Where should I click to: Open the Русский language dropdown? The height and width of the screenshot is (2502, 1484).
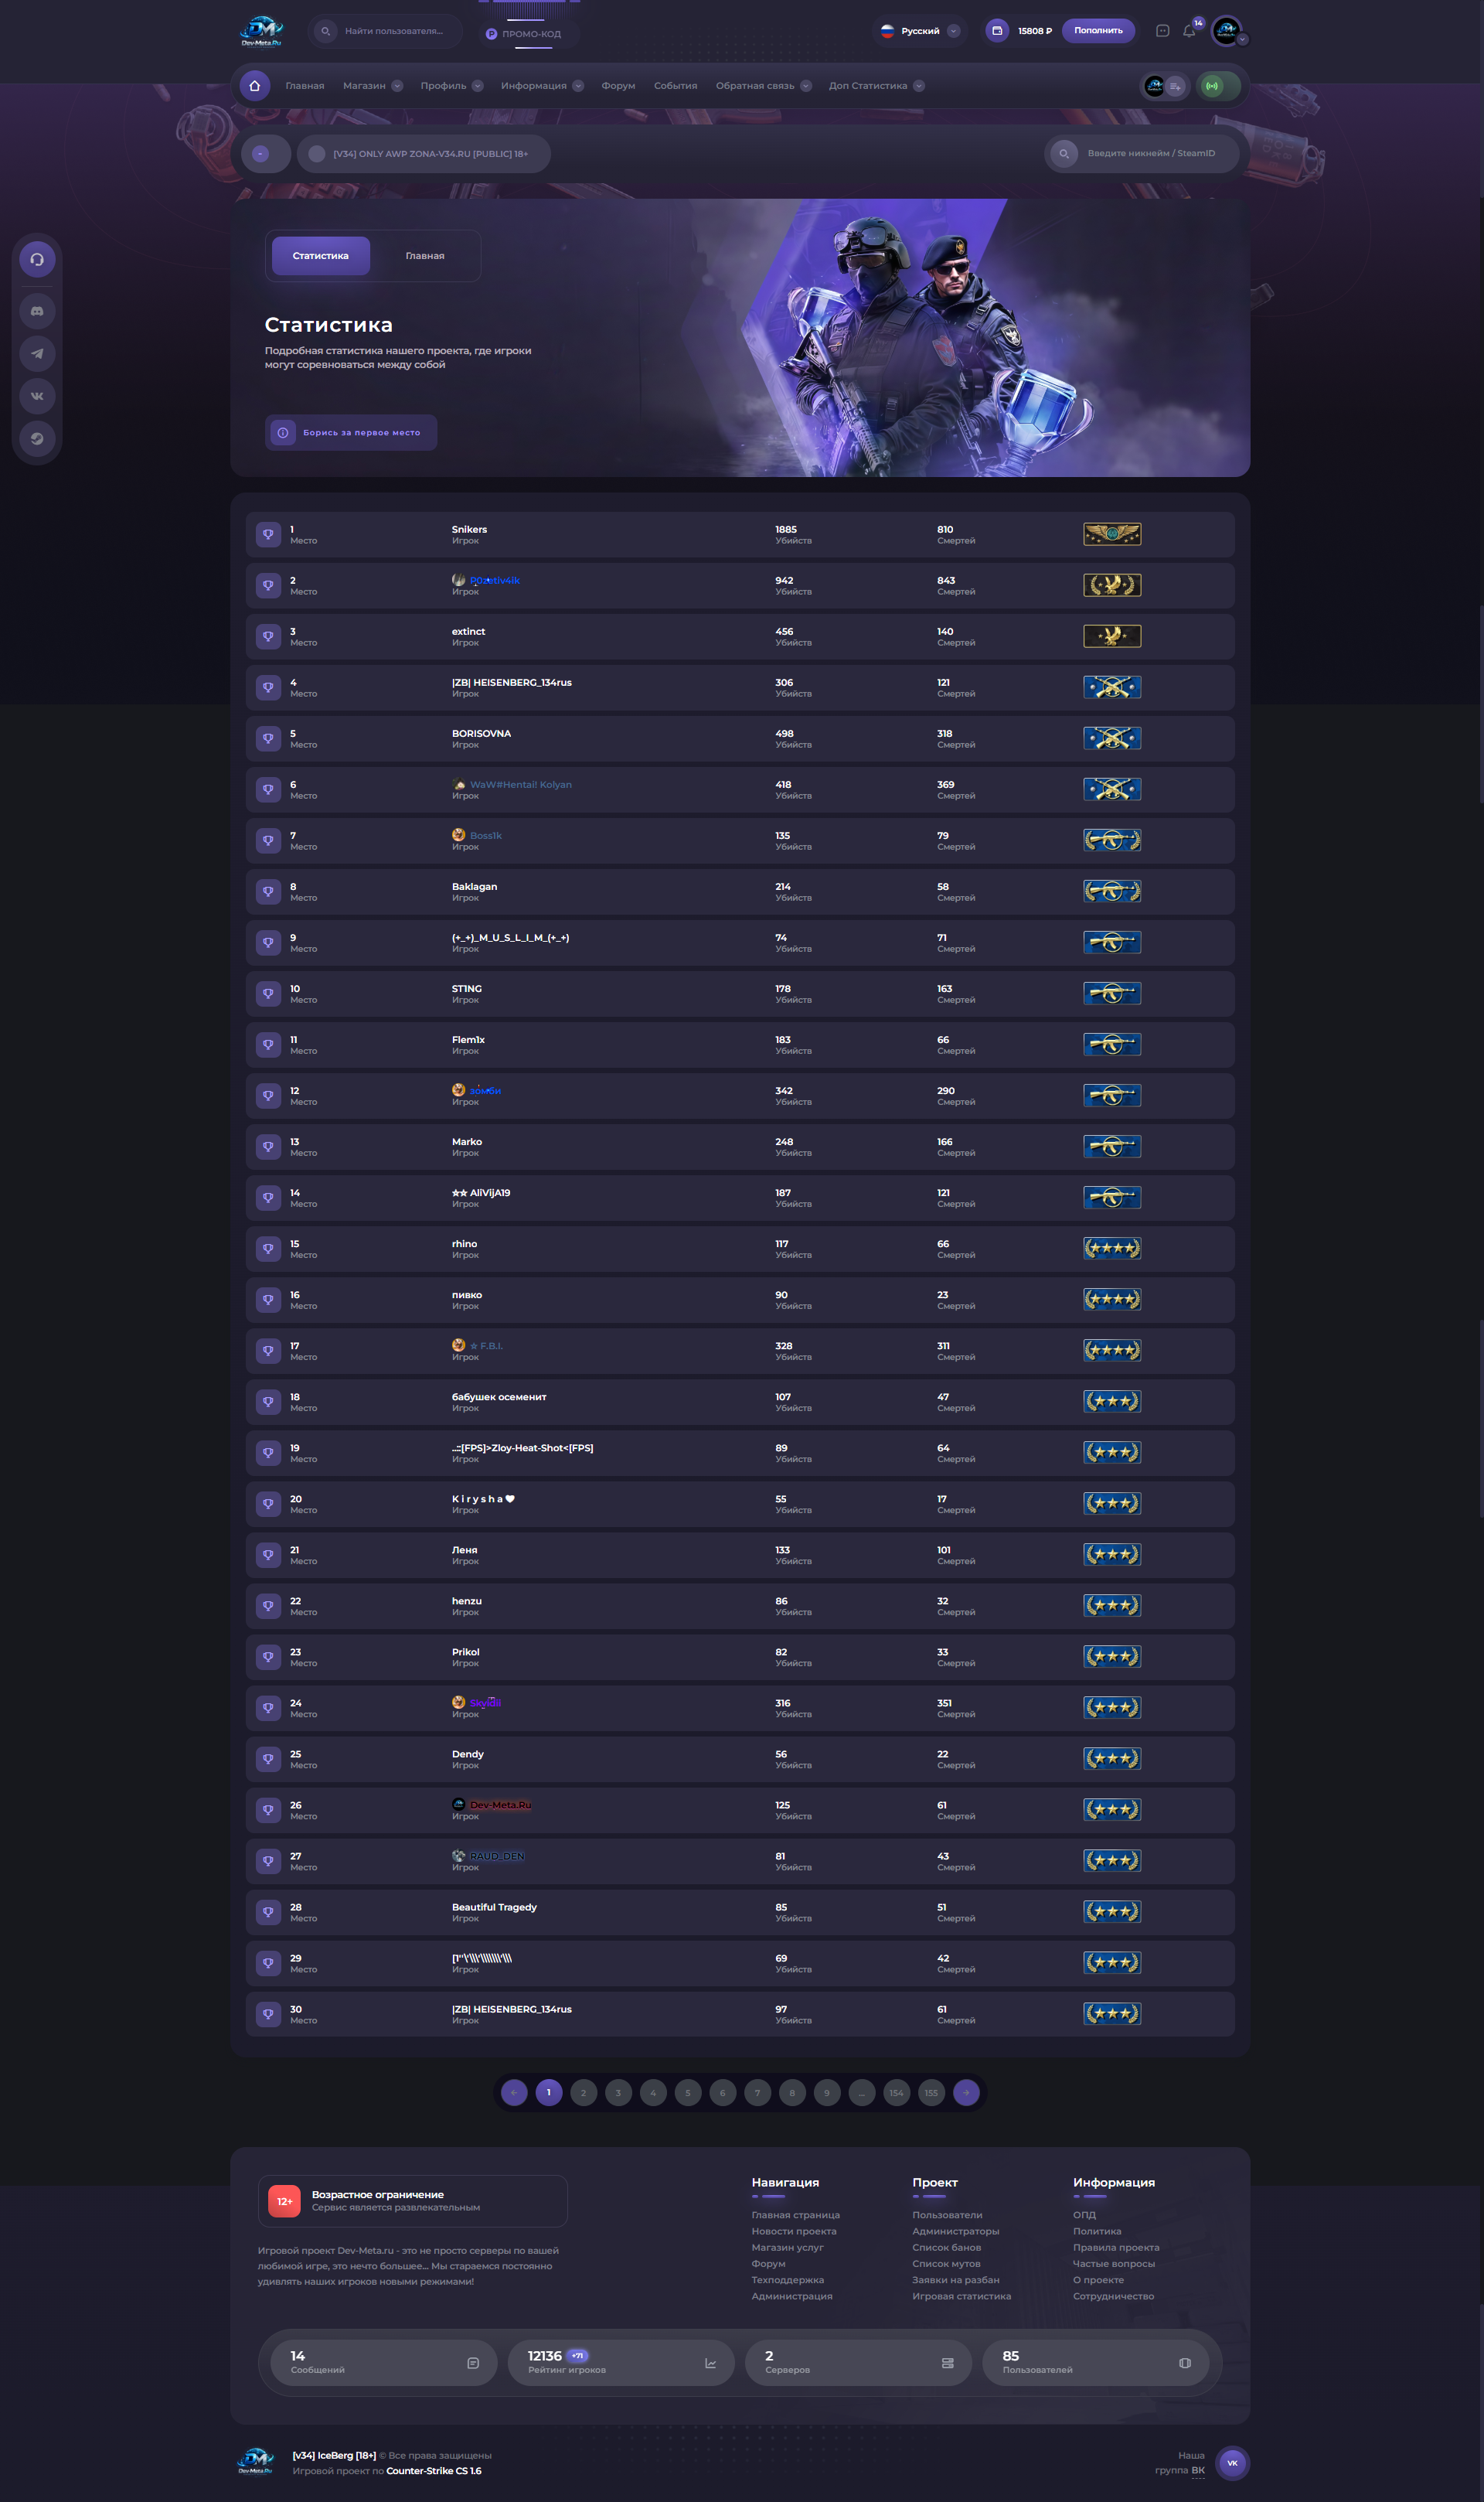click(x=920, y=31)
